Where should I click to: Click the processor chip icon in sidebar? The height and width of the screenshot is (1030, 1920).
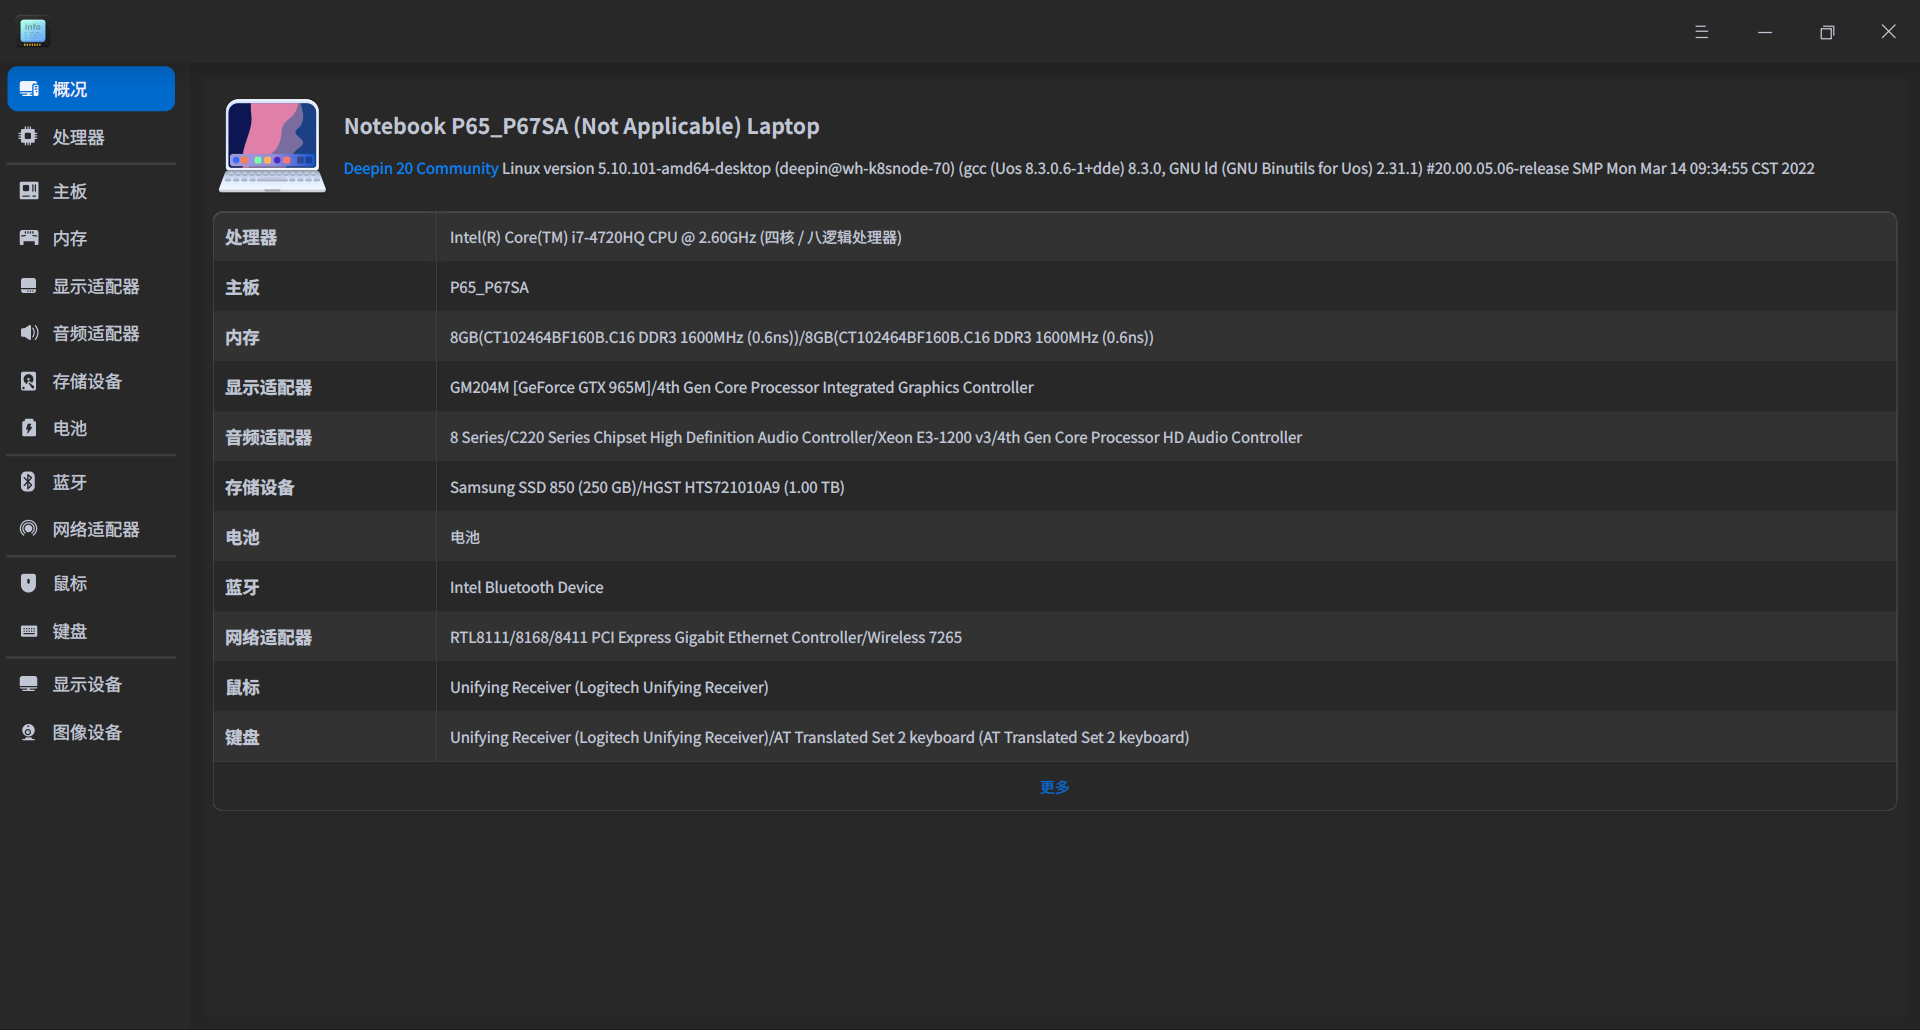coord(29,137)
